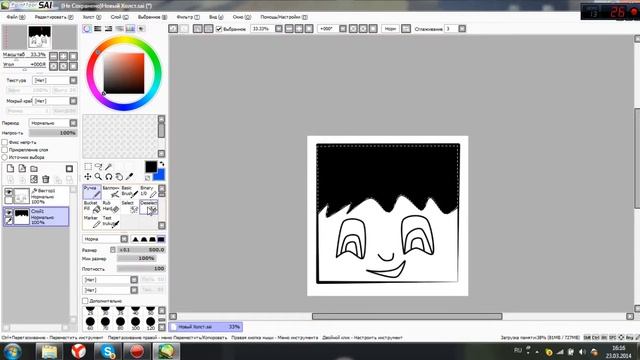
Task: Open Текстура dropdown
Action: (55, 80)
